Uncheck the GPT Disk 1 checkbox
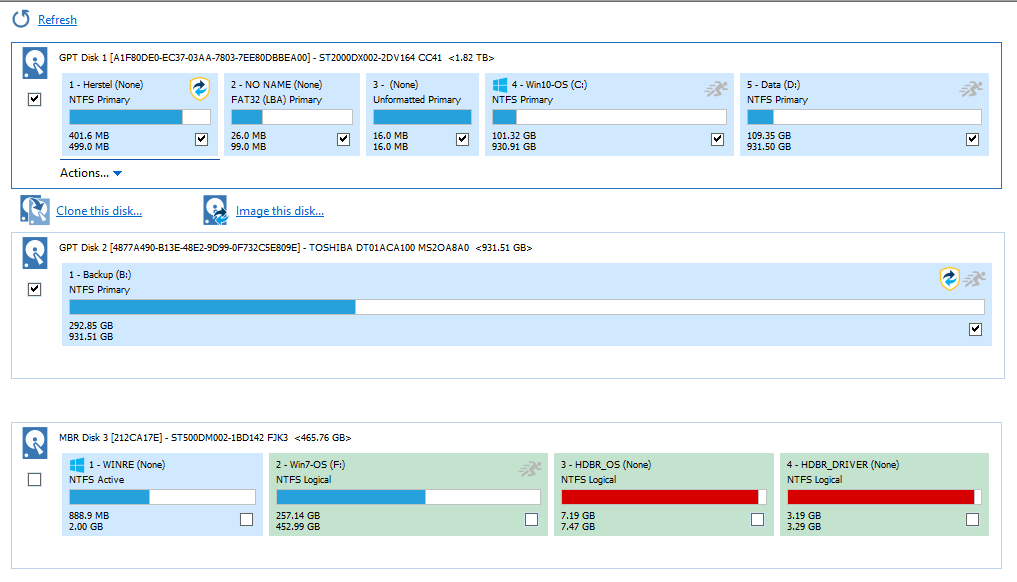Image resolution: width=1017 pixels, height=582 pixels. click(35, 100)
